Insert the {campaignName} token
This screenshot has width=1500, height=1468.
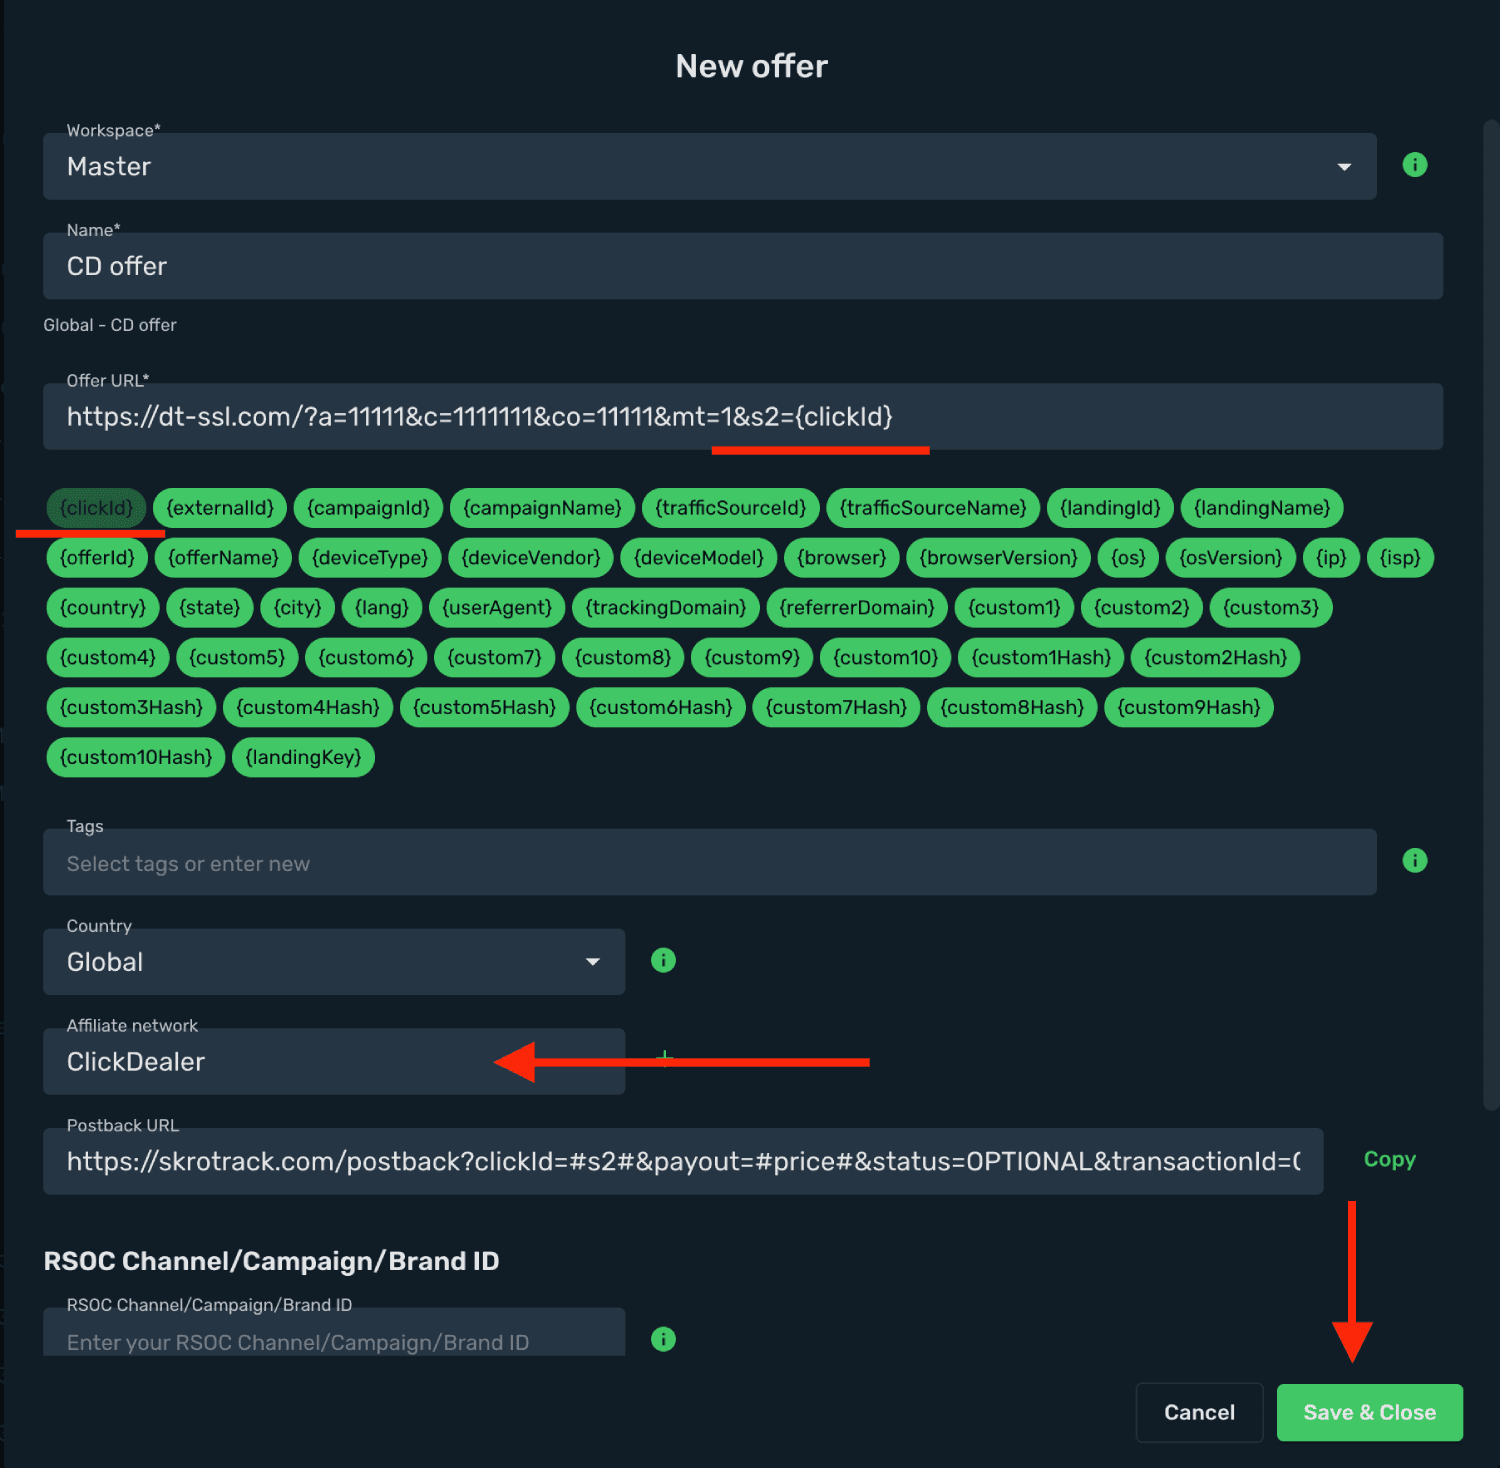tap(542, 508)
